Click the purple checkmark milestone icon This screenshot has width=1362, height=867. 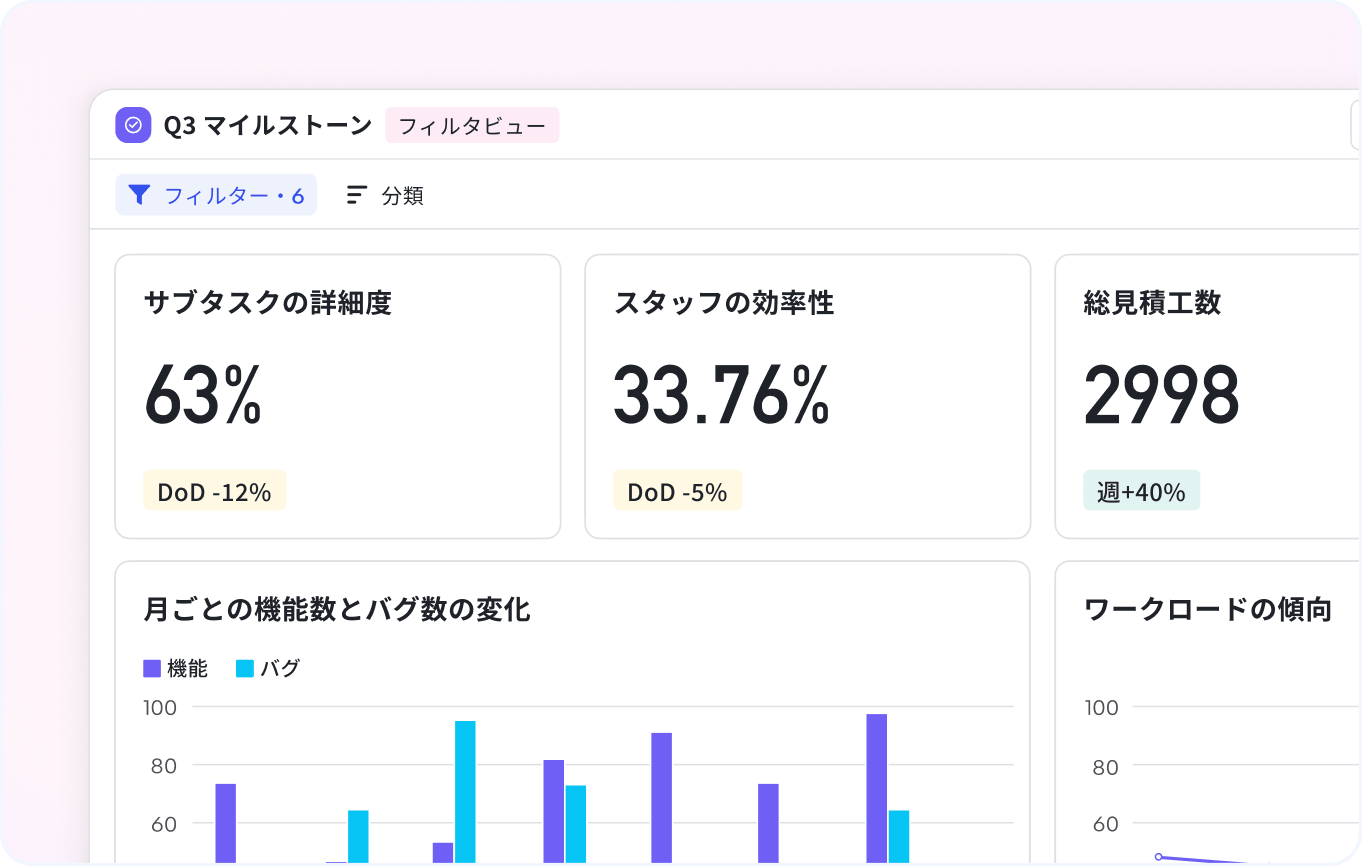point(133,126)
